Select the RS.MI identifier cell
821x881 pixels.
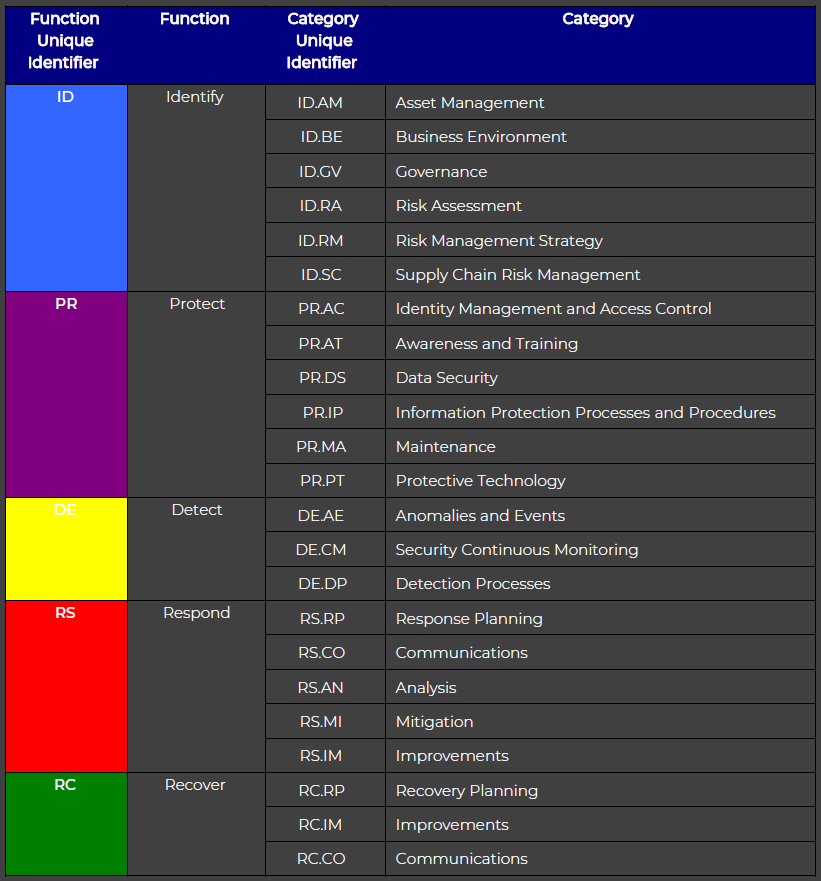coord(325,721)
